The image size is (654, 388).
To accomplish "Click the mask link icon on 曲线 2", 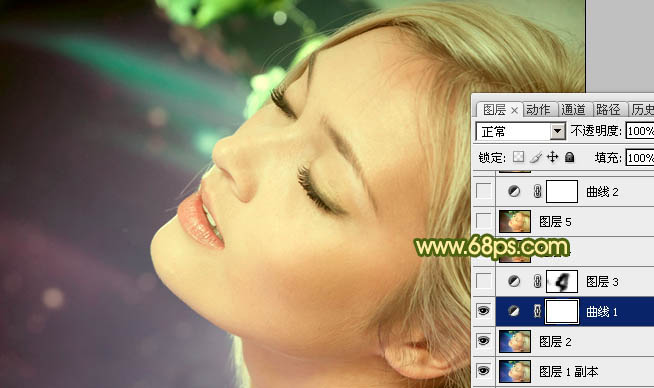I will point(538,191).
